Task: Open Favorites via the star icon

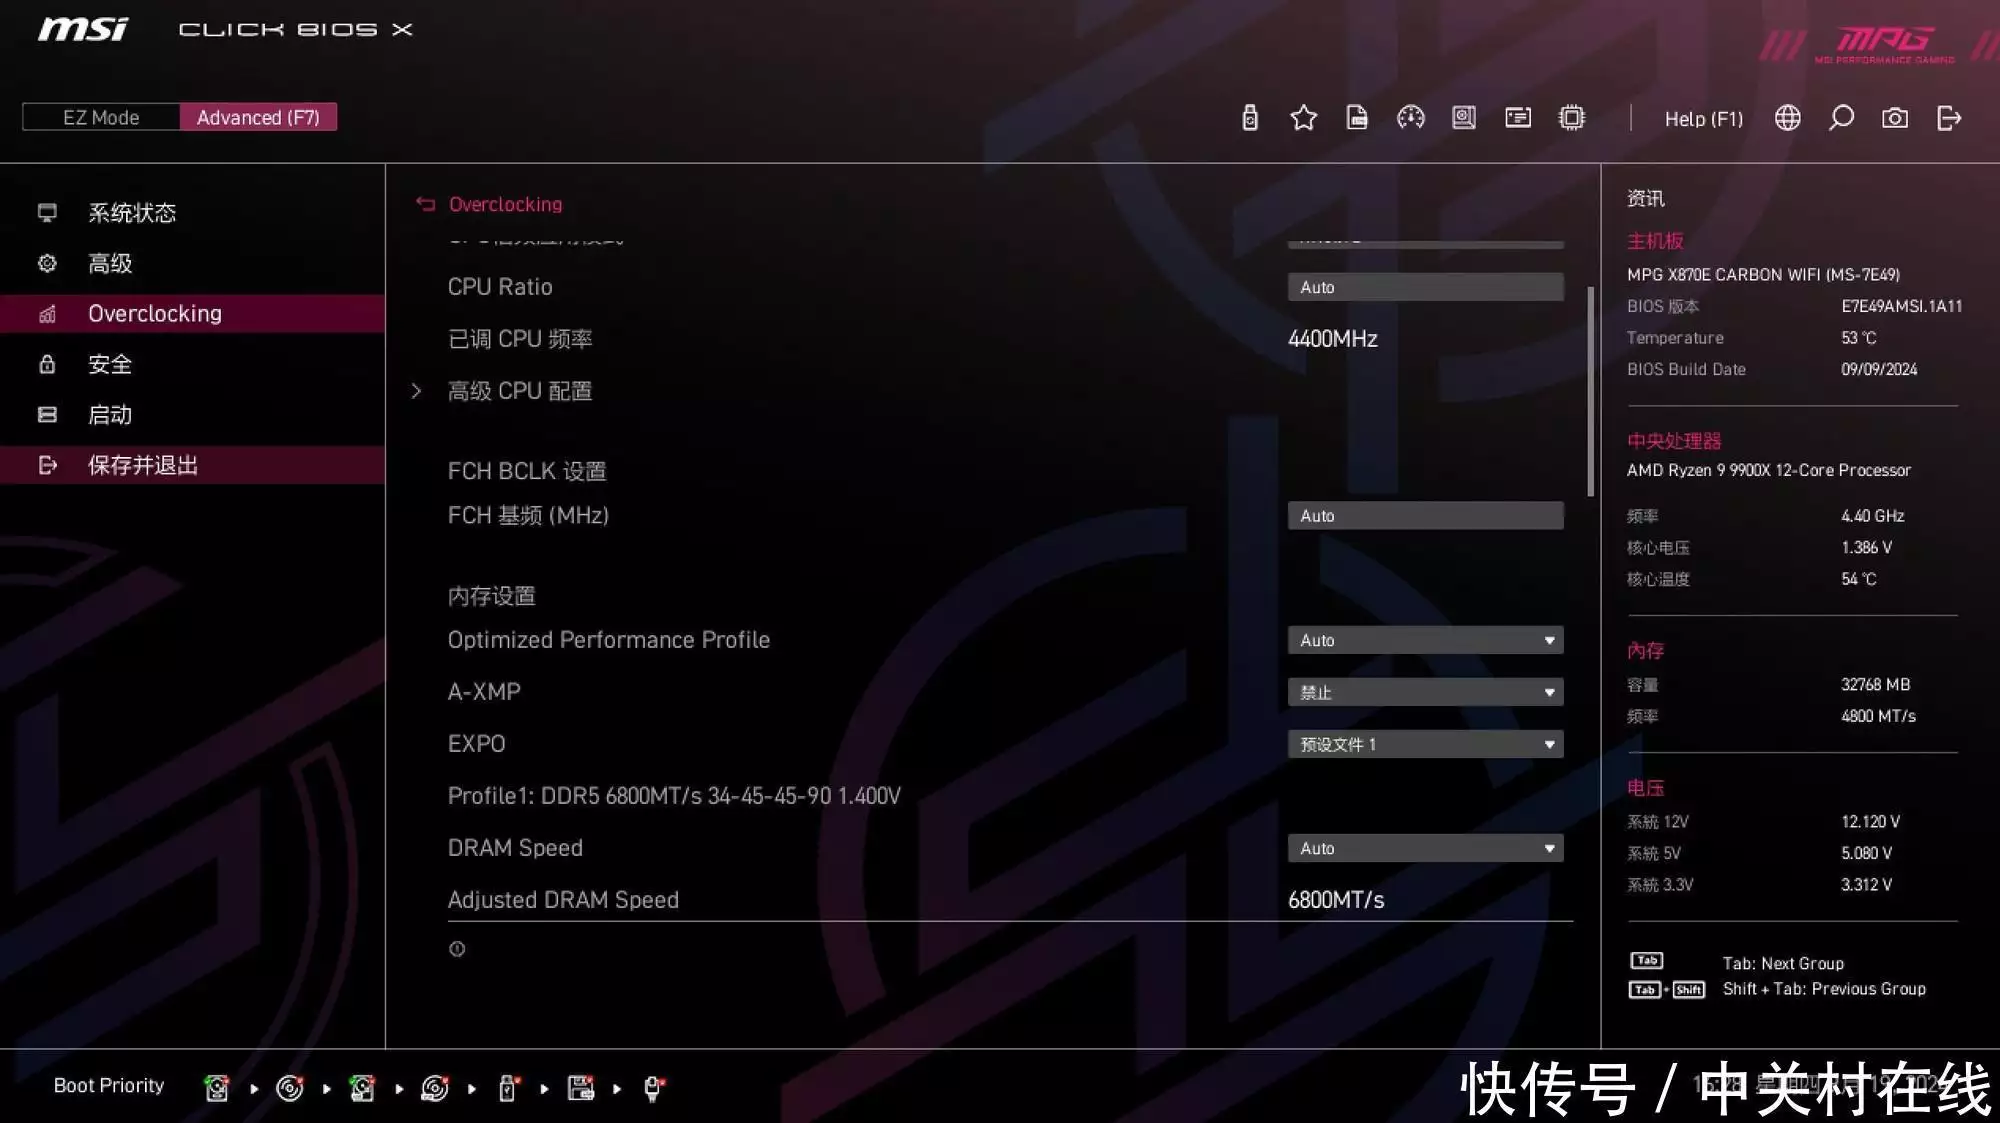Action: click(x=1303, y=118)
